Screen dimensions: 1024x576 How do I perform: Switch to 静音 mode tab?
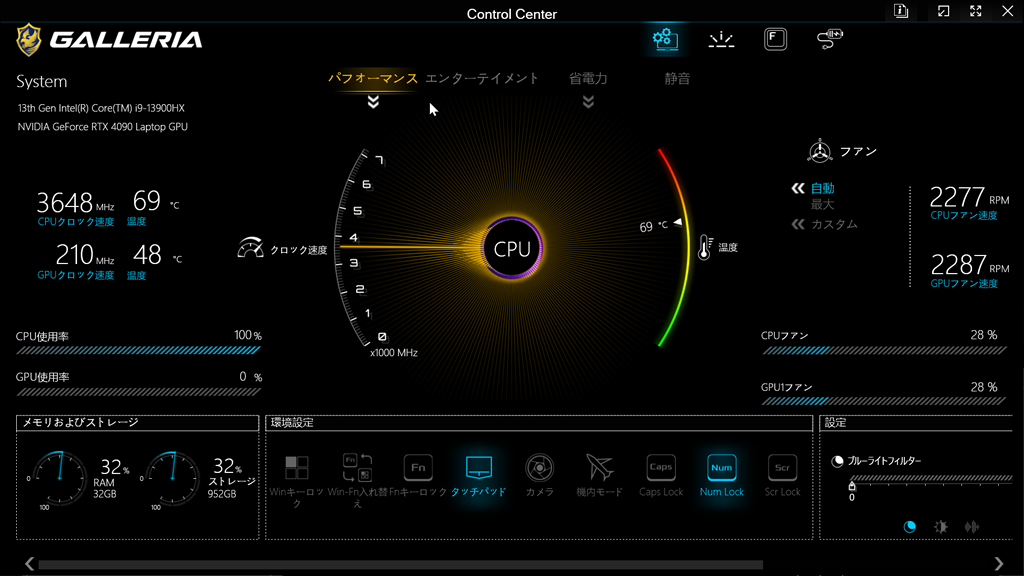click(677, 78)
